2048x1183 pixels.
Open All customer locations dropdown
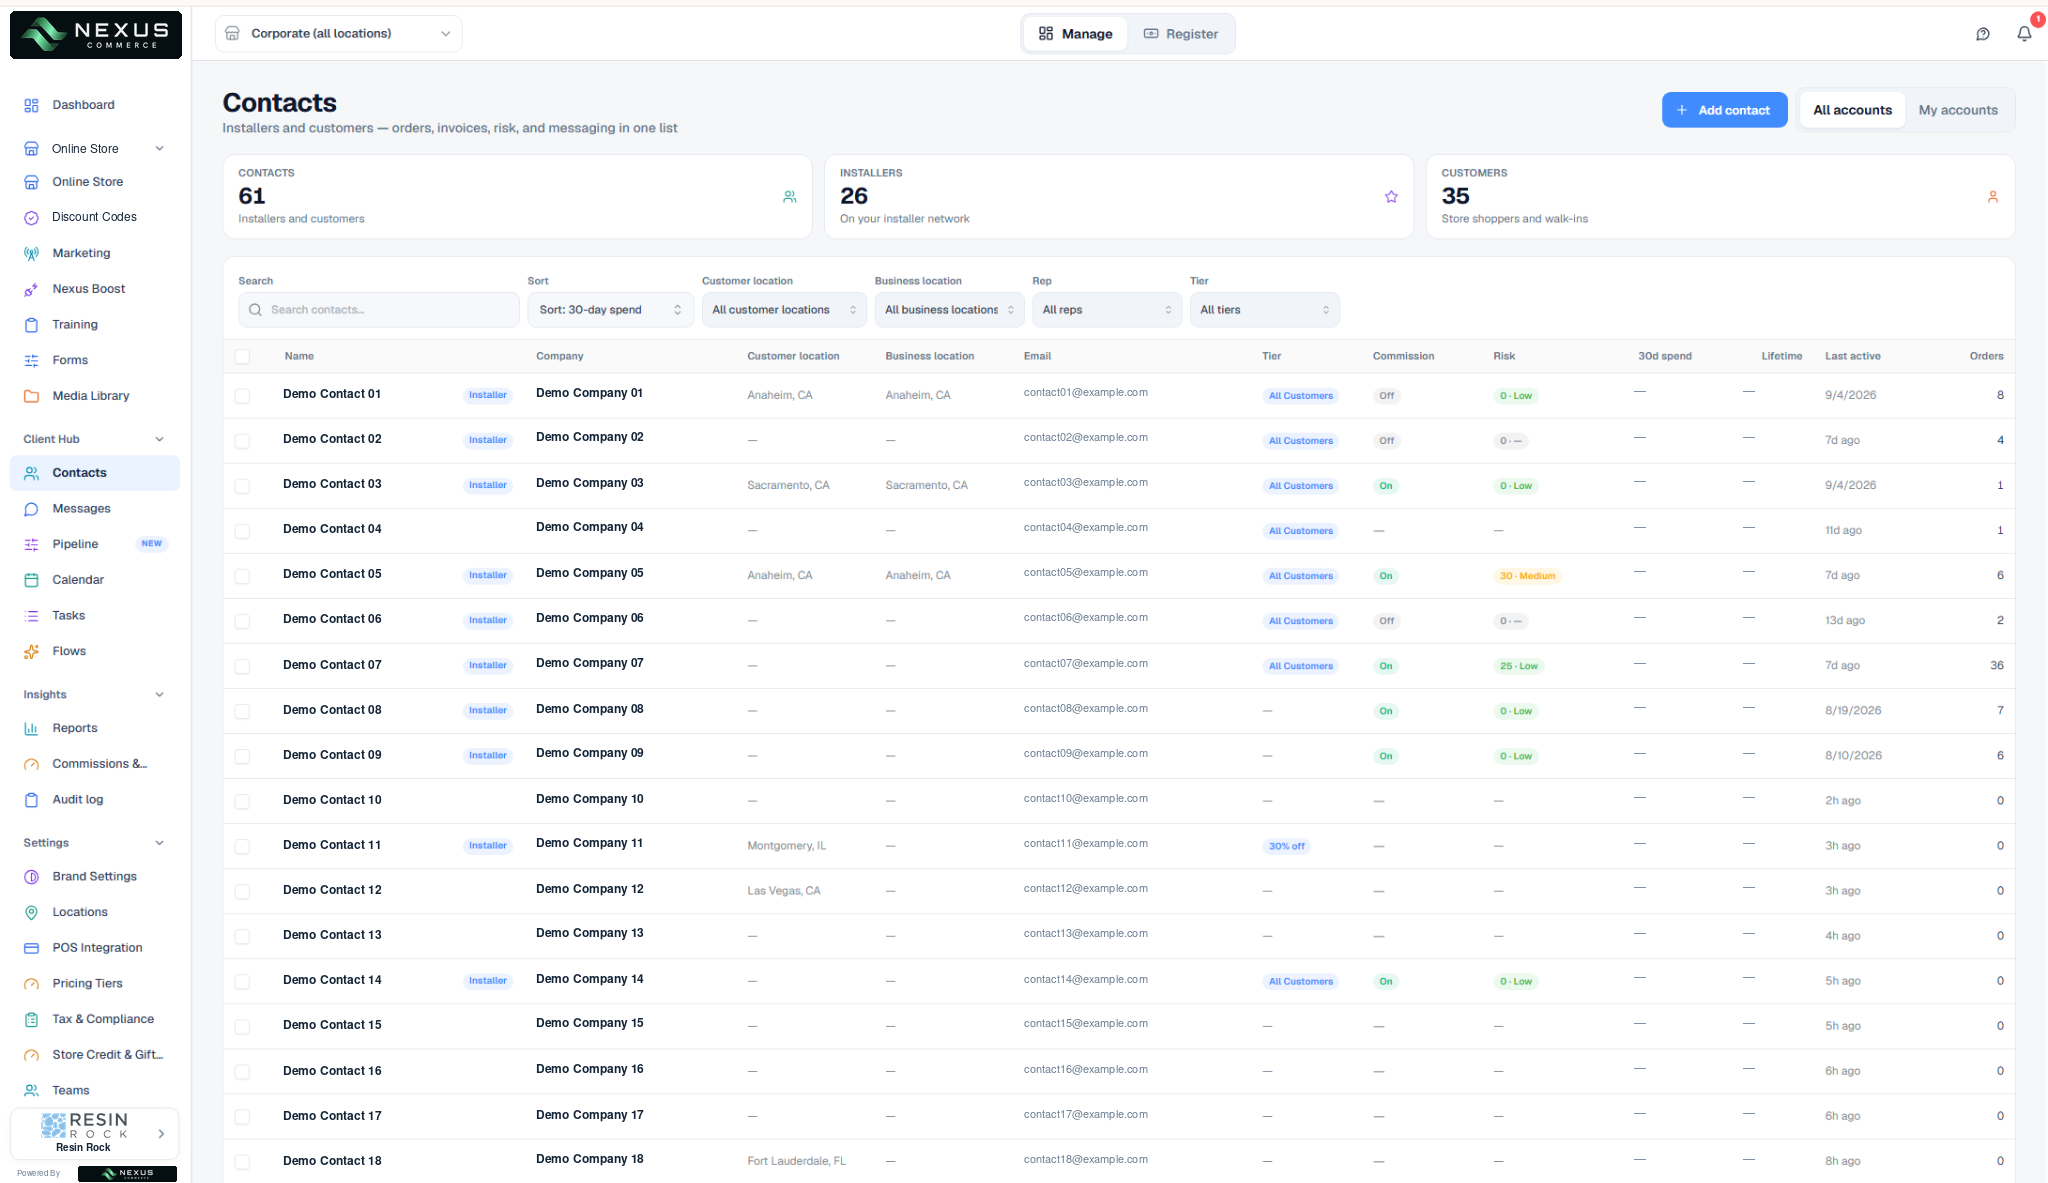point(784,310)
